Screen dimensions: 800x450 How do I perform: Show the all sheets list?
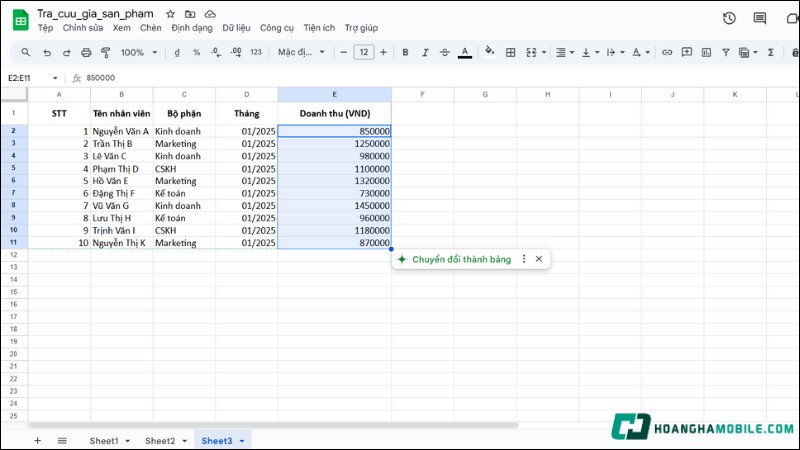(62, 440)
